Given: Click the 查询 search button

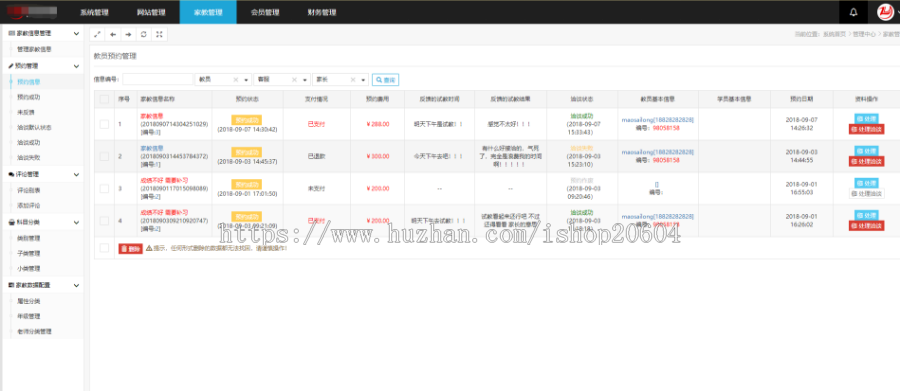Looking at the screenshot, I should [386, 80].
